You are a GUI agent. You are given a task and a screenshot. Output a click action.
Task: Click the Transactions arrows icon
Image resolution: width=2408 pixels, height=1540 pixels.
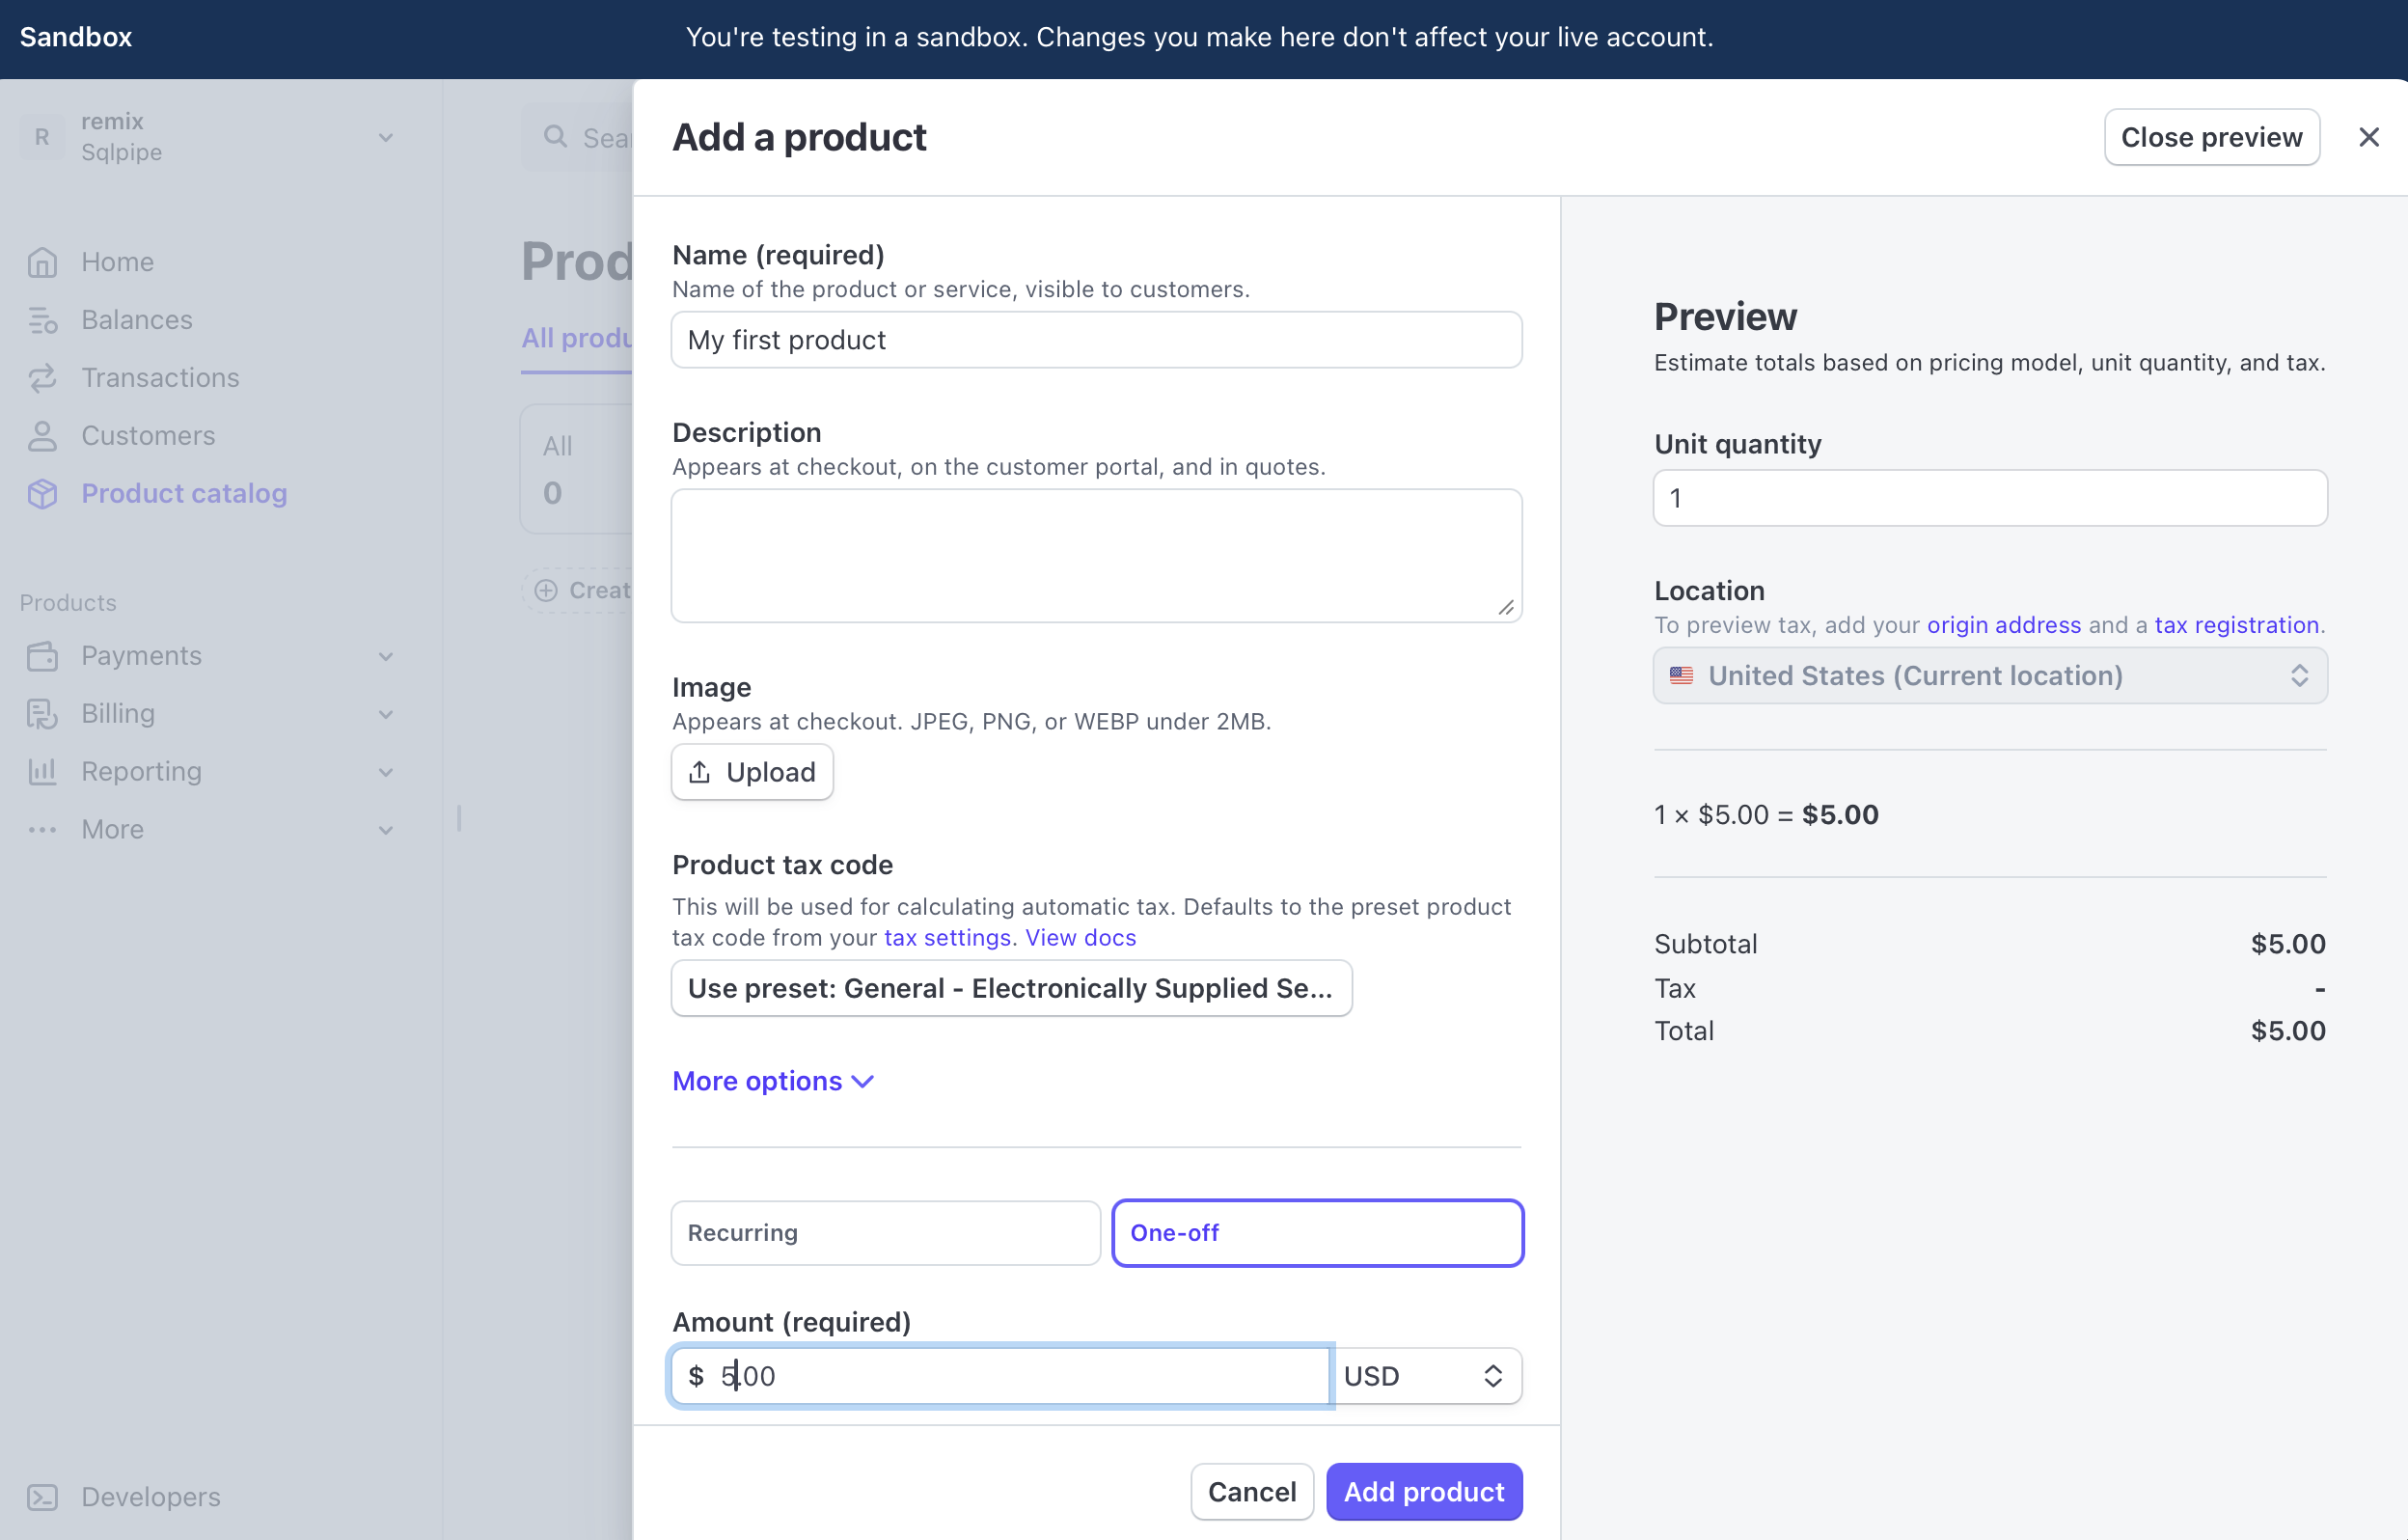click(x=42, y=378)
